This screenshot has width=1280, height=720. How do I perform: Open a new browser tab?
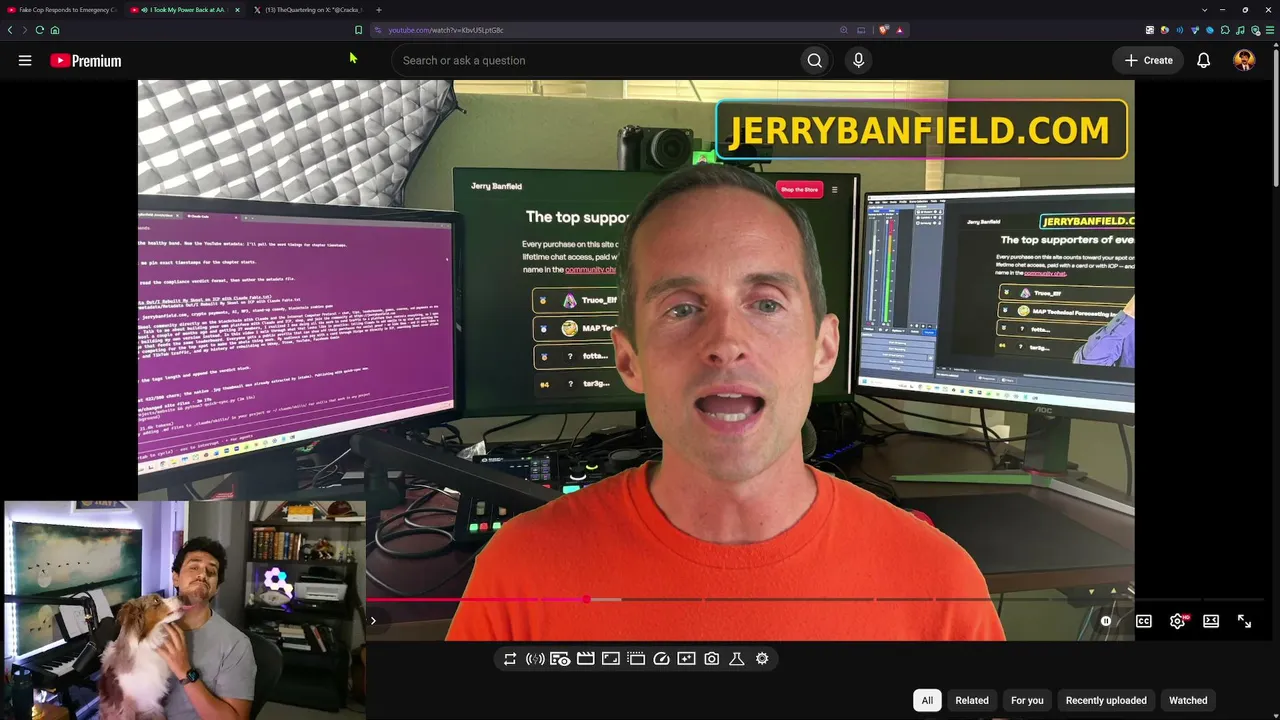click(378, 10)
